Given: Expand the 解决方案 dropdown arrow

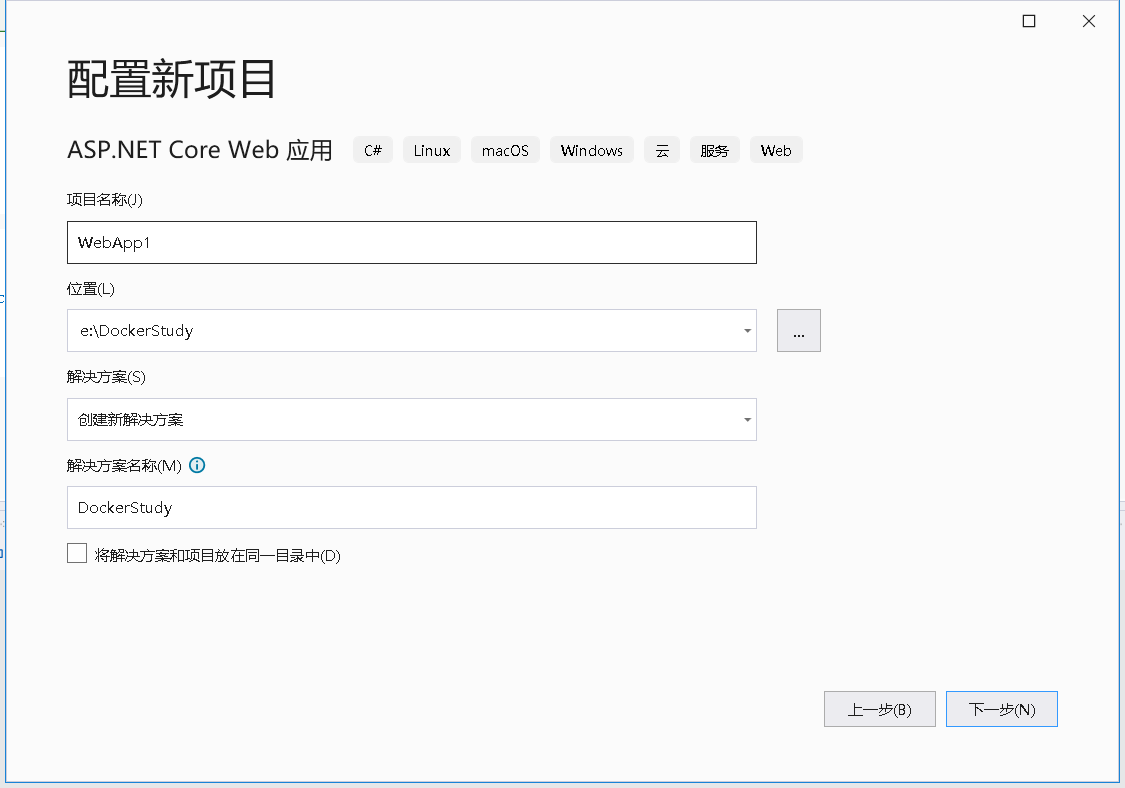Looking at the screenshot, I should point(747,420).
